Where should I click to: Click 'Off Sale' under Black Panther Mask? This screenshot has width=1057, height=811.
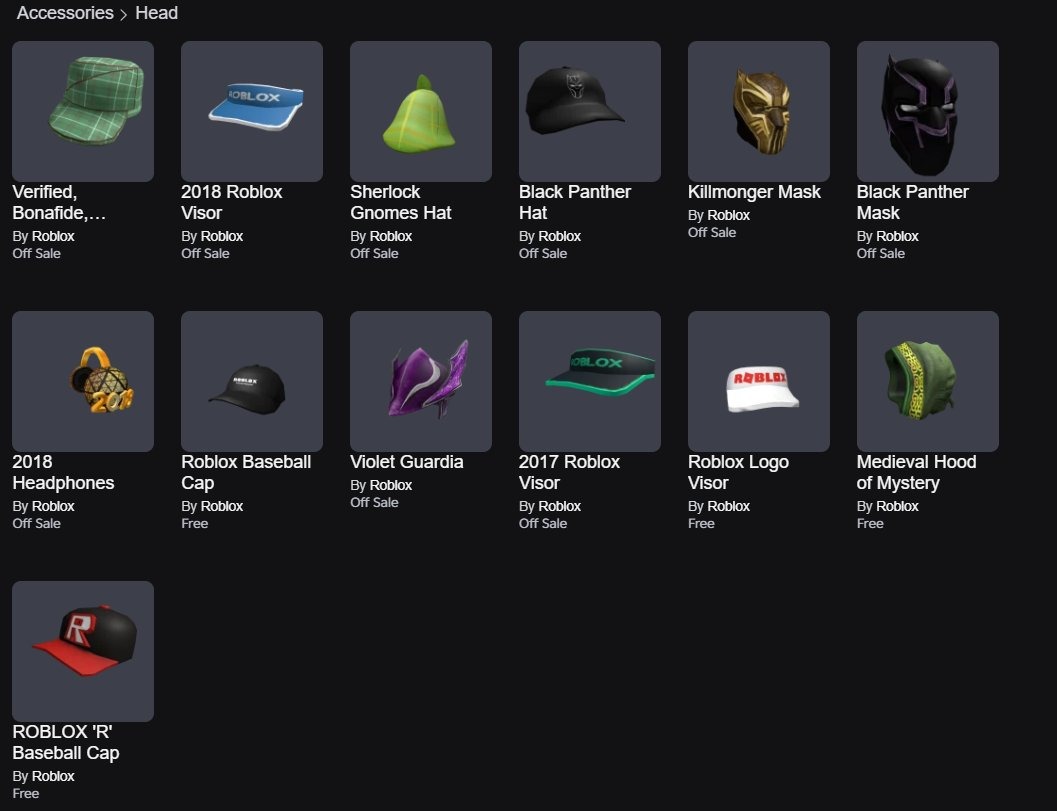880,253
